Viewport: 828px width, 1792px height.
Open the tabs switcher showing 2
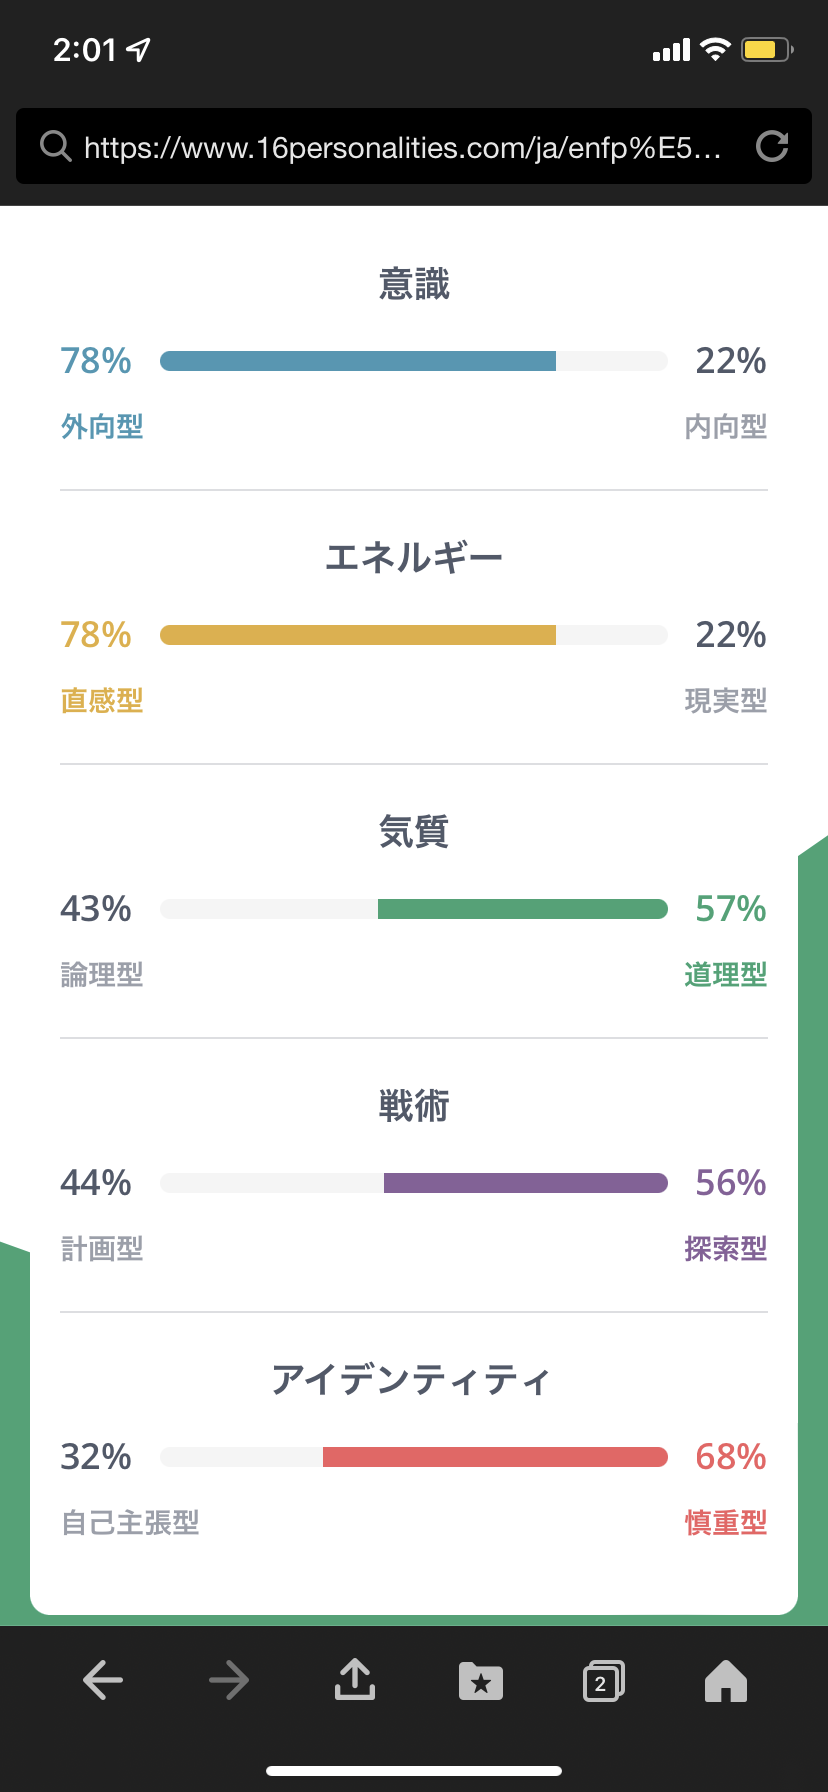coord(603,1681)
